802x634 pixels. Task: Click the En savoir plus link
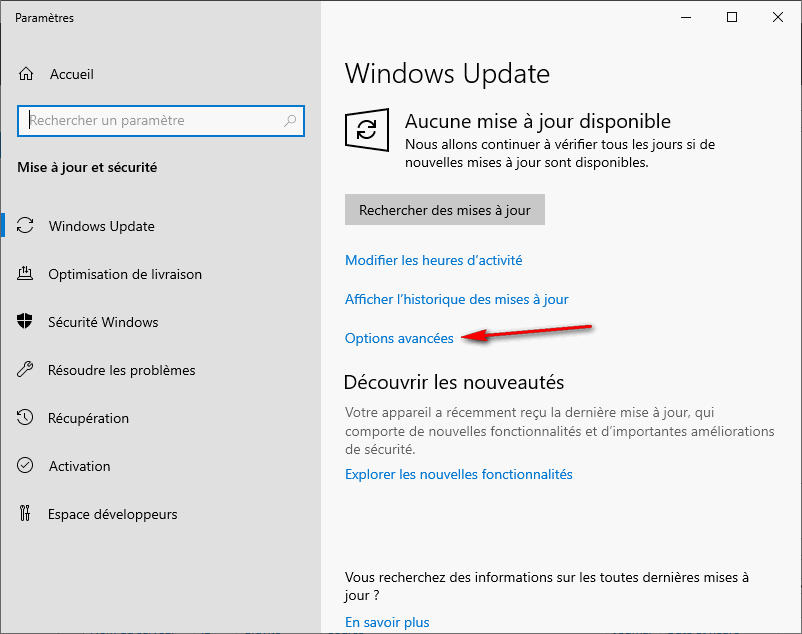click(x=387, y=622)
